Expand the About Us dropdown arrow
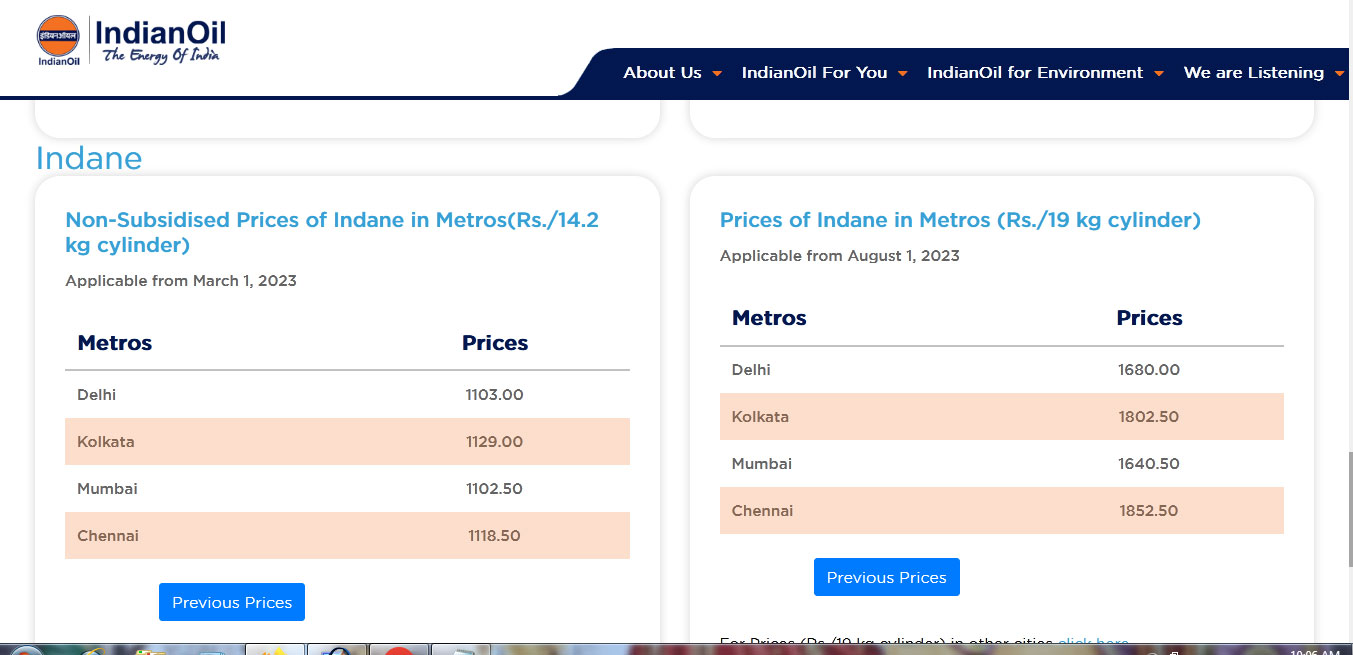The image size is (1353, 655). pos(717,73)
